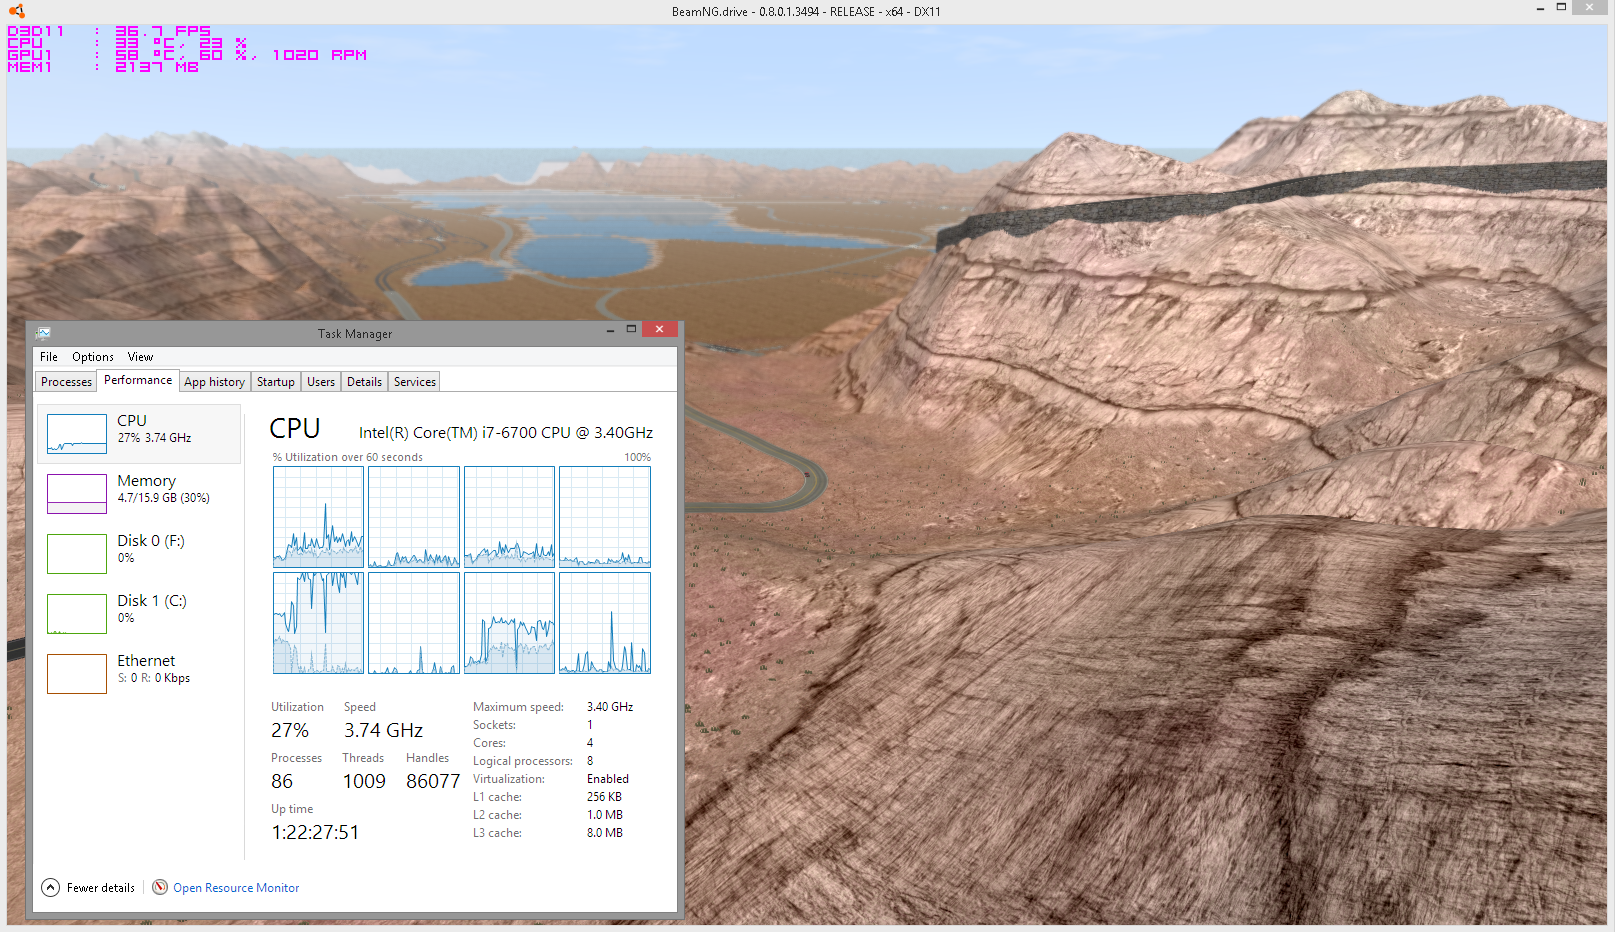
Task: Click the fourth logical processor graph, bottom row
Action: coord(605,623)
